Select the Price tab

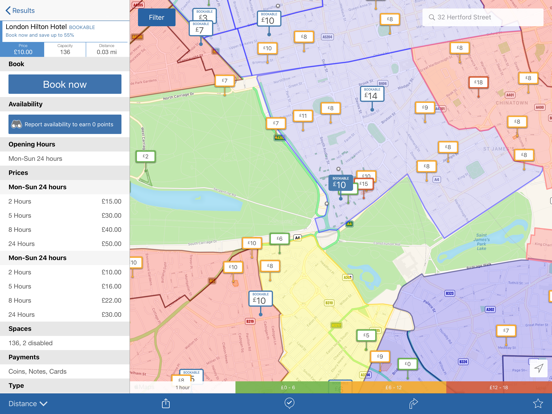[22, 50]
